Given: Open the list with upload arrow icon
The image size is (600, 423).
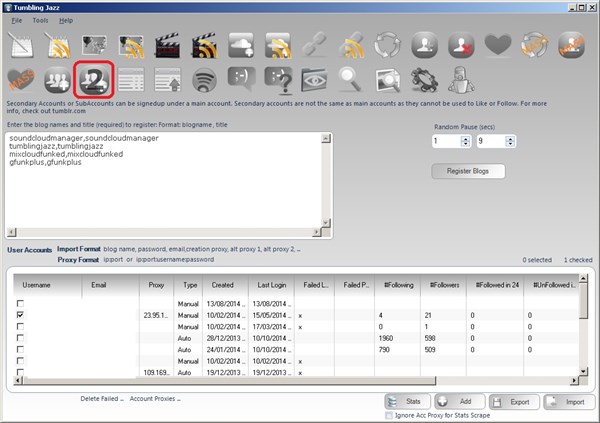Looking at the screenshot, I should [168, 80].
